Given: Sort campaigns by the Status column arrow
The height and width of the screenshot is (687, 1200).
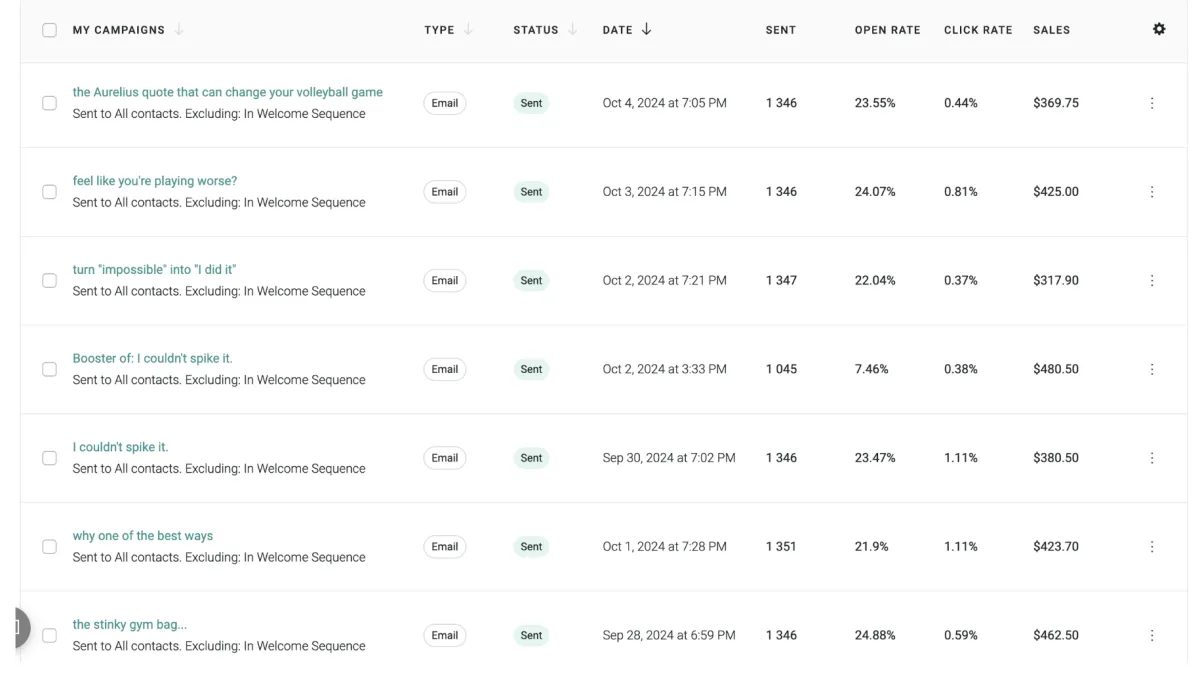Looking at the screenshot, I should click(573, 30).
